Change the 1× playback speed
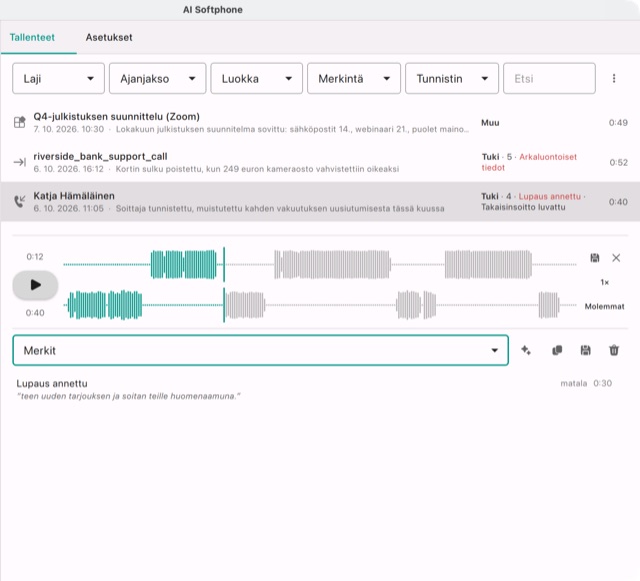Image resolution: width=640 pixels, height=581 pixels. 604,282
